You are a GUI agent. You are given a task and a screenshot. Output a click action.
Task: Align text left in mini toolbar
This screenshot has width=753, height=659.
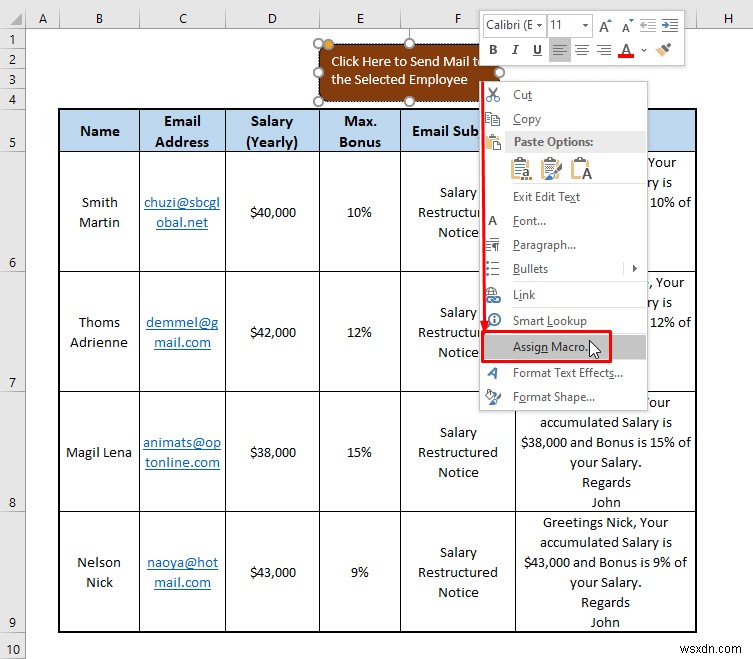coord(559,50)
